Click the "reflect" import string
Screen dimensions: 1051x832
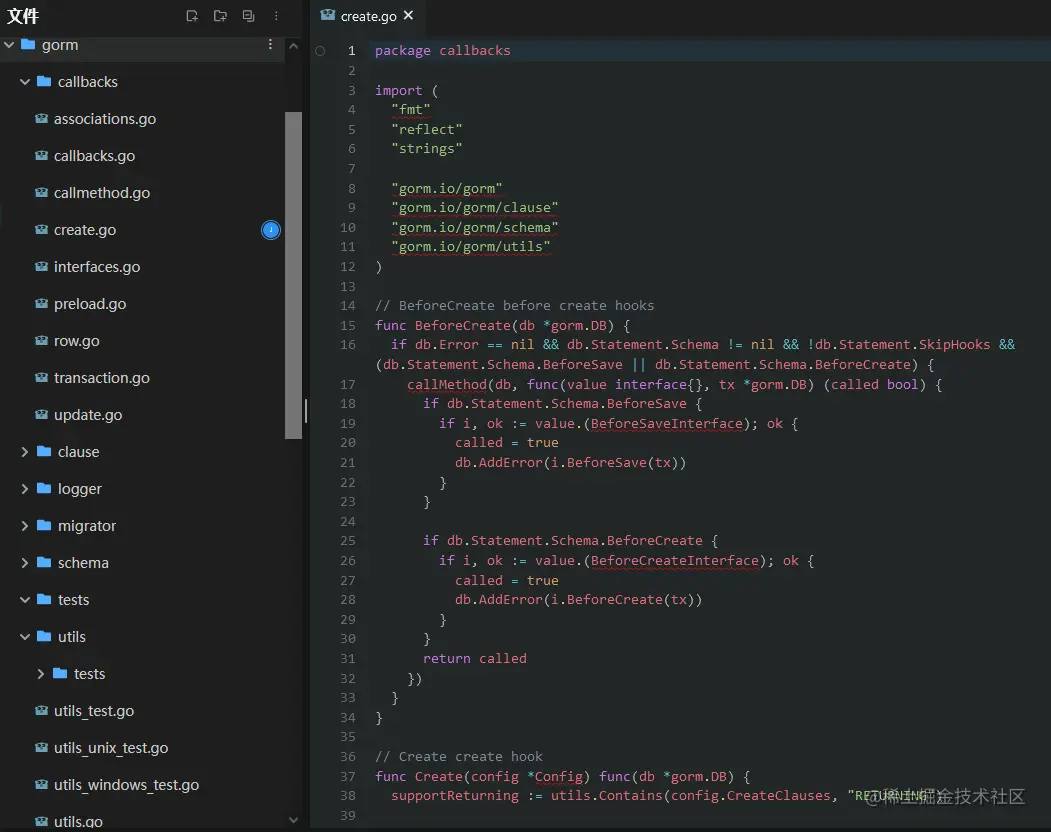tap(426, 129)
